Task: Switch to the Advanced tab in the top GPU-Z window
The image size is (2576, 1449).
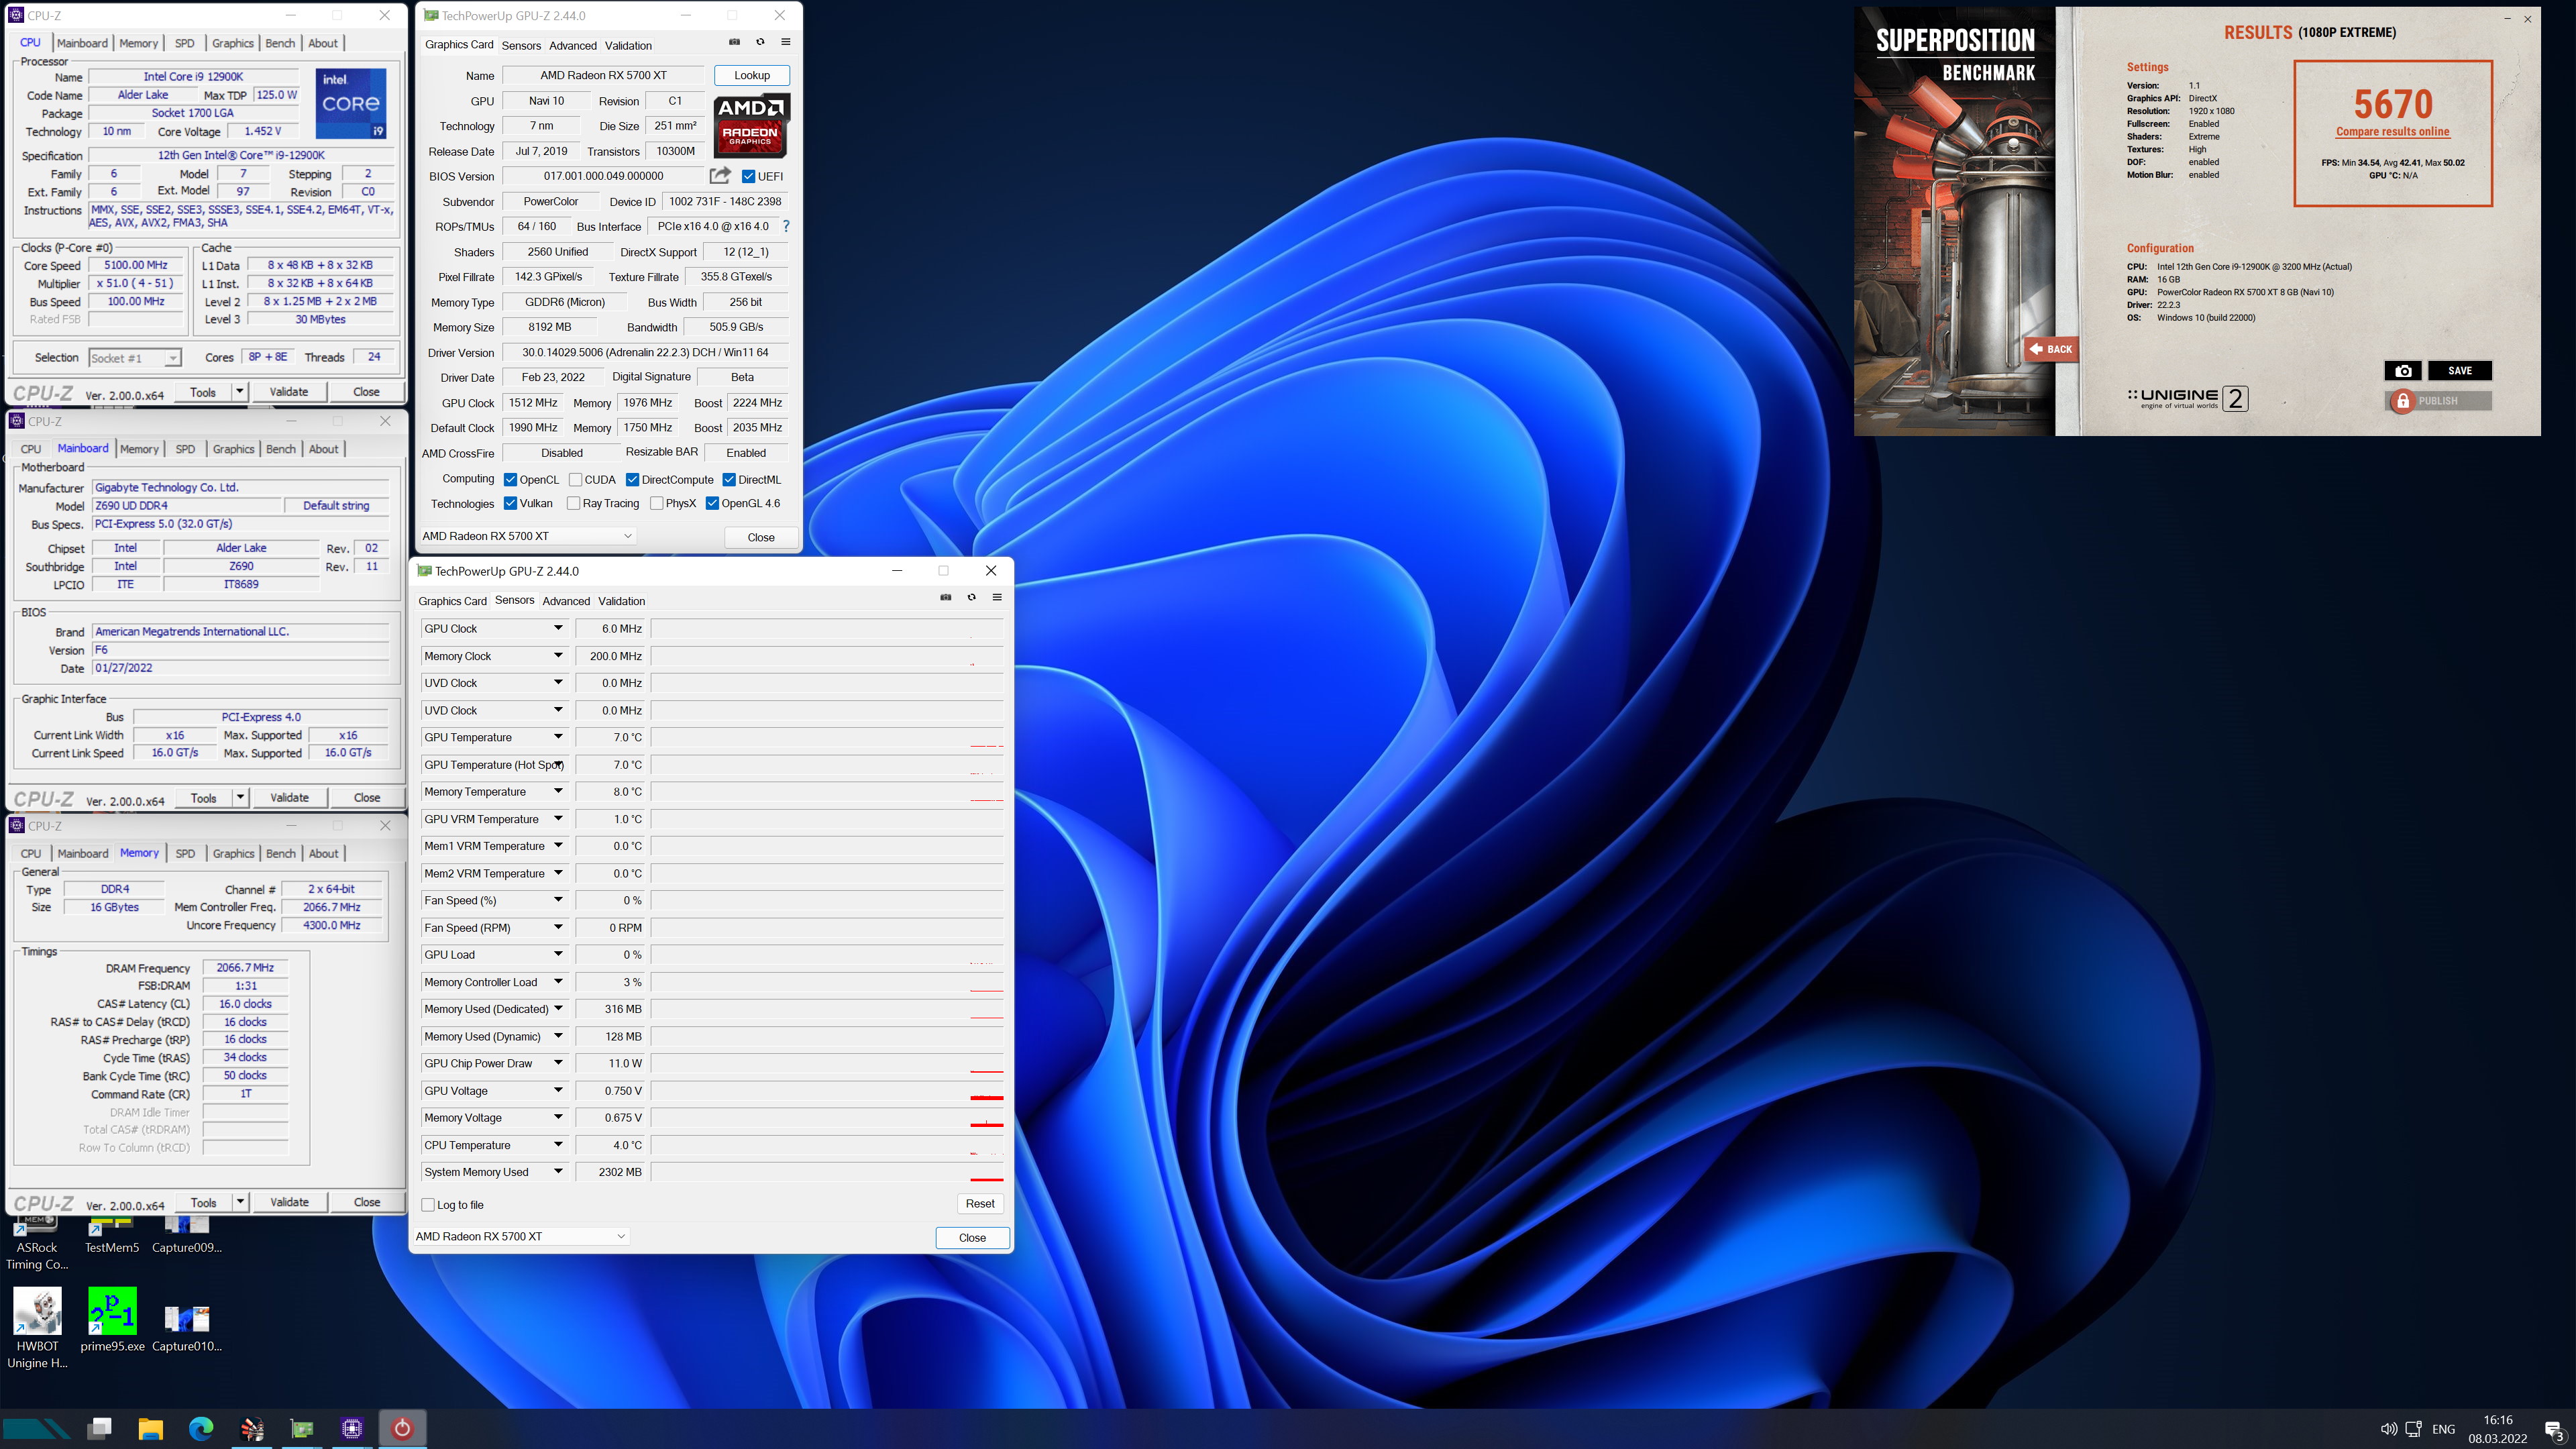Action: point(573,45)
